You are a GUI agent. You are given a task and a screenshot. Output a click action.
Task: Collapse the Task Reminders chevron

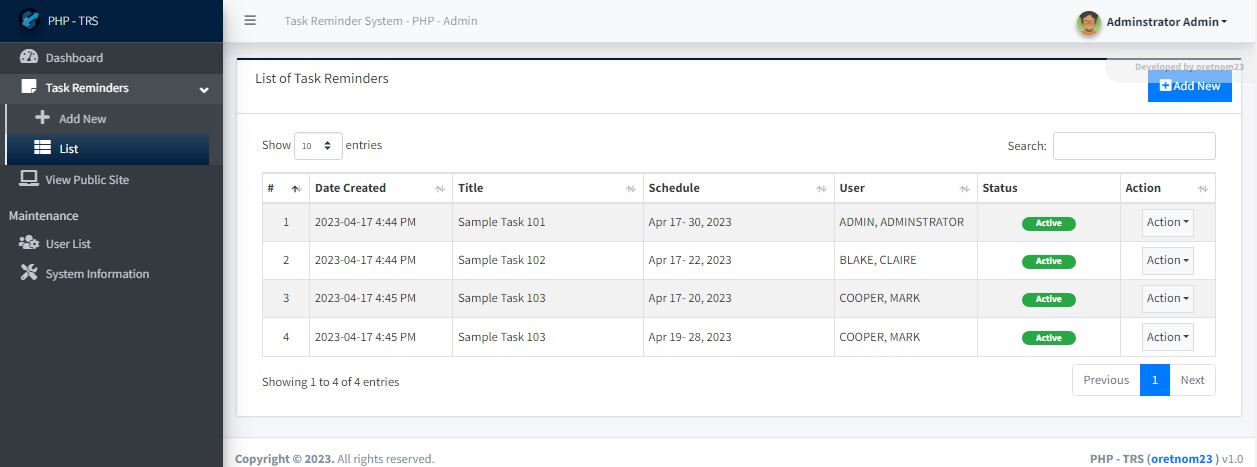coord(204,90)
